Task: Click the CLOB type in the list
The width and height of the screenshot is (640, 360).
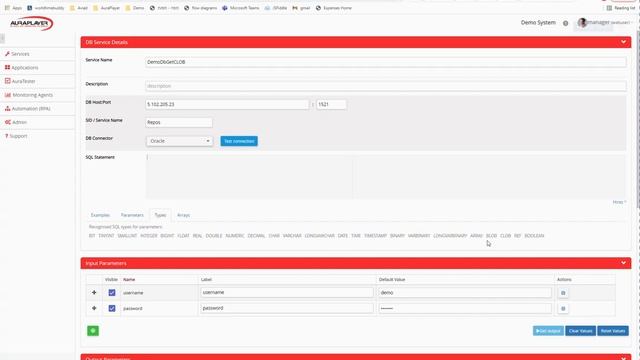Action: 505,236
